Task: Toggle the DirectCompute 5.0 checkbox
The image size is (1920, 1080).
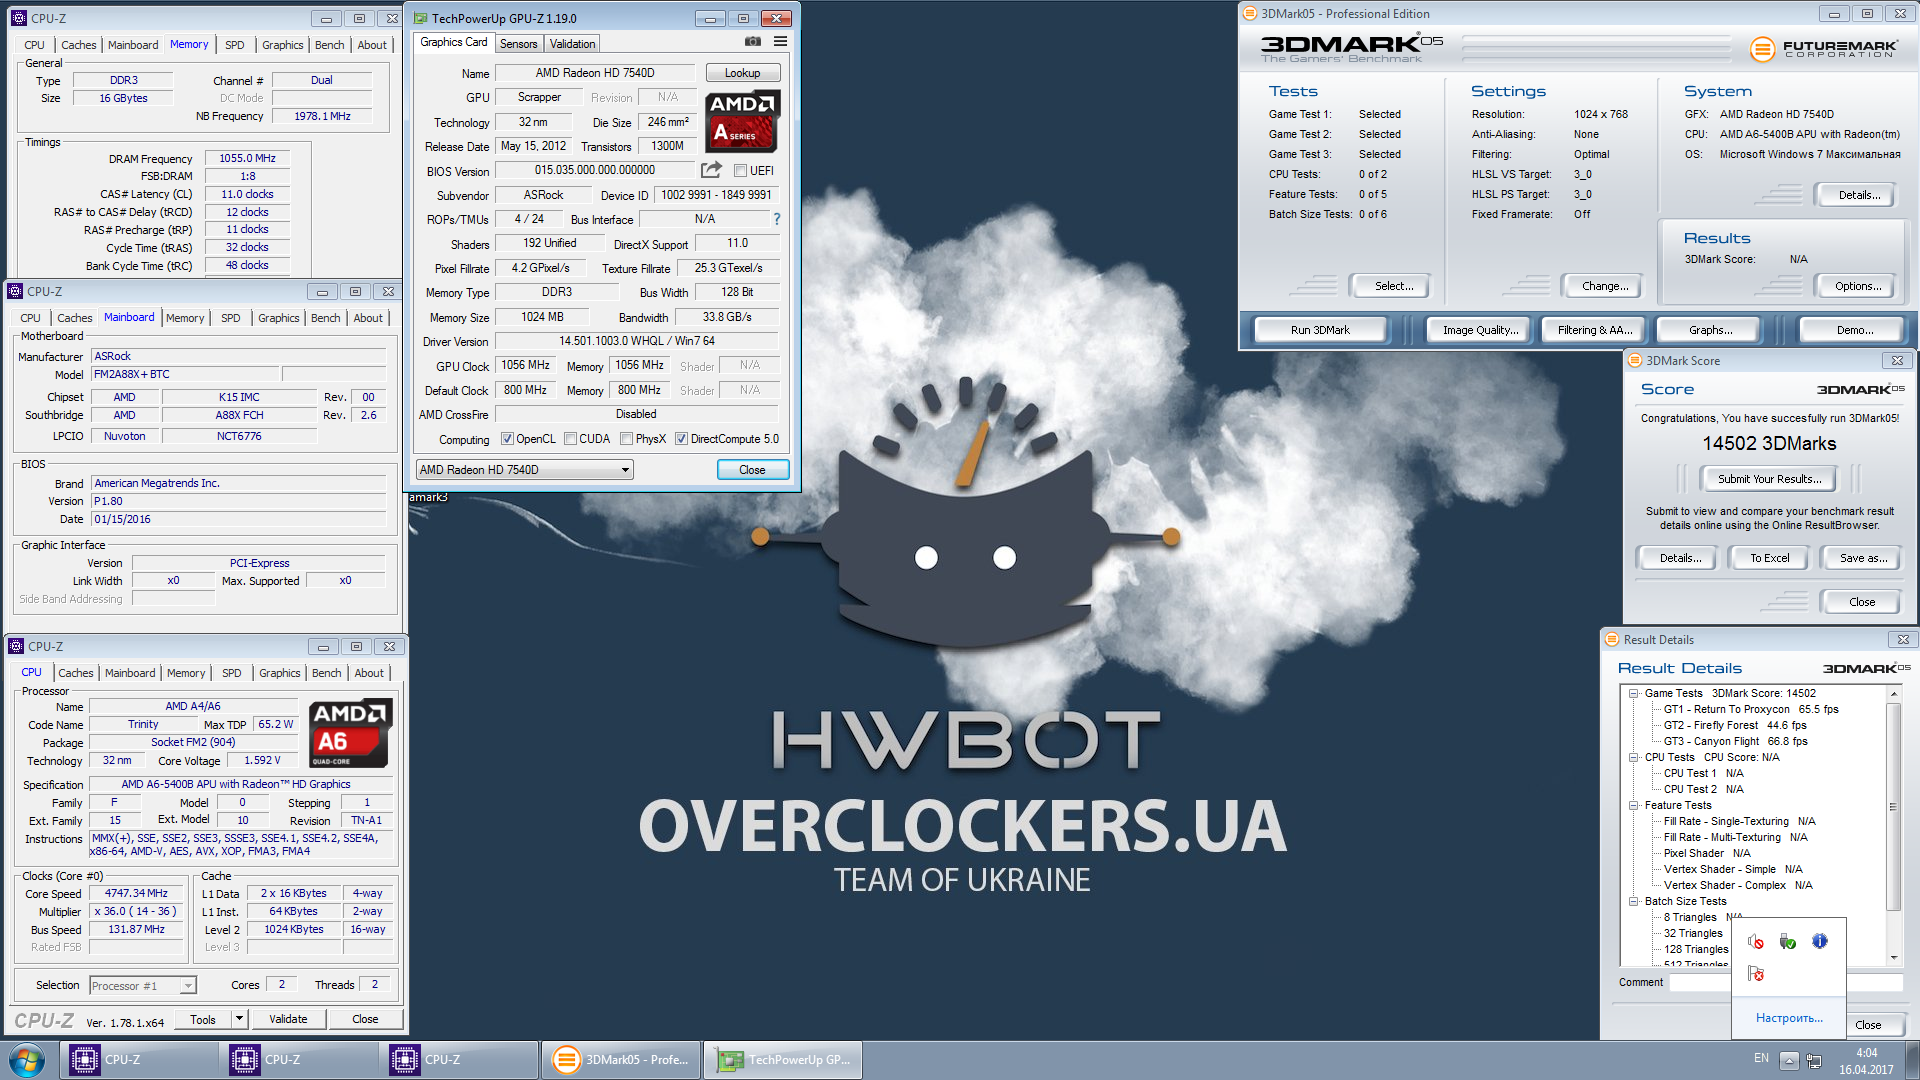Action: click(x=681, y=439)
